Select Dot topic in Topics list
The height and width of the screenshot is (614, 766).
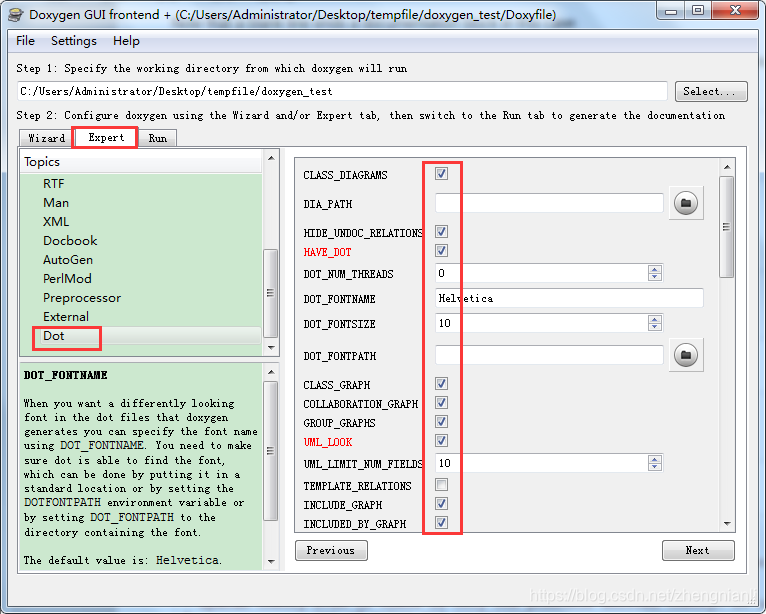(x=53, y=336)
